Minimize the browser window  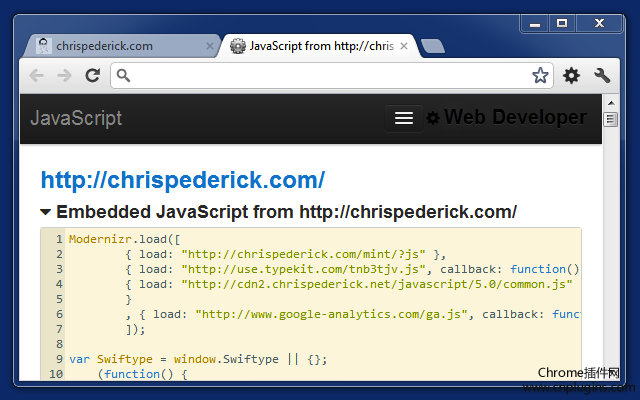535,24
